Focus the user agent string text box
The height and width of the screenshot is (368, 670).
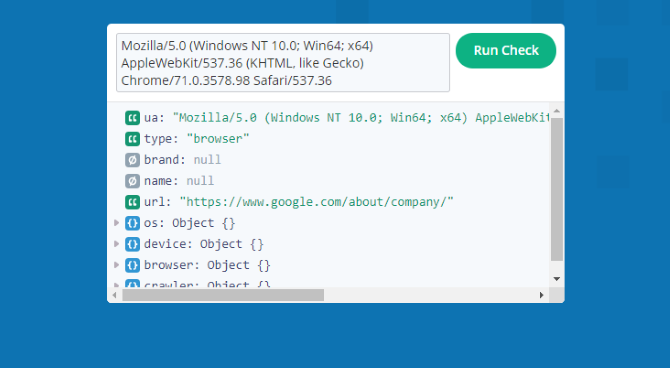pyautogui.click(x=283, y=62)
